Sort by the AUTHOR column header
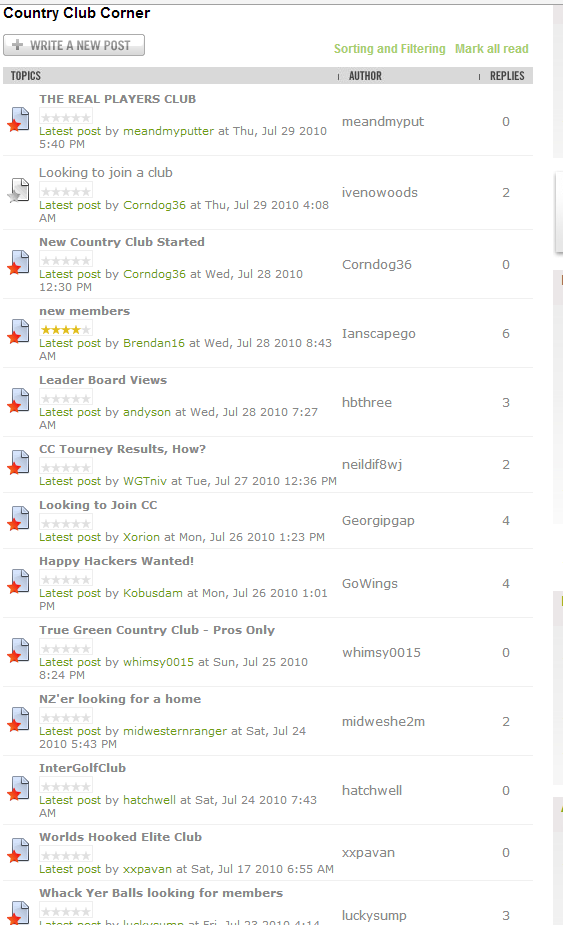 click(x=365, y=76)
